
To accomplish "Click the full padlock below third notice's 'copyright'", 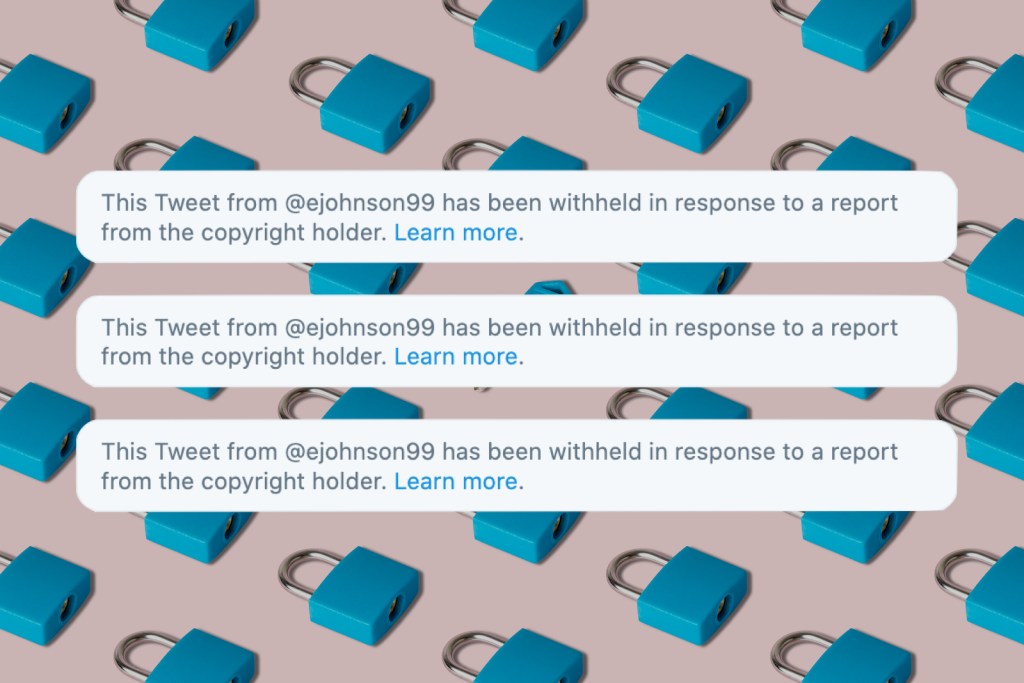I will pos(351,596).
